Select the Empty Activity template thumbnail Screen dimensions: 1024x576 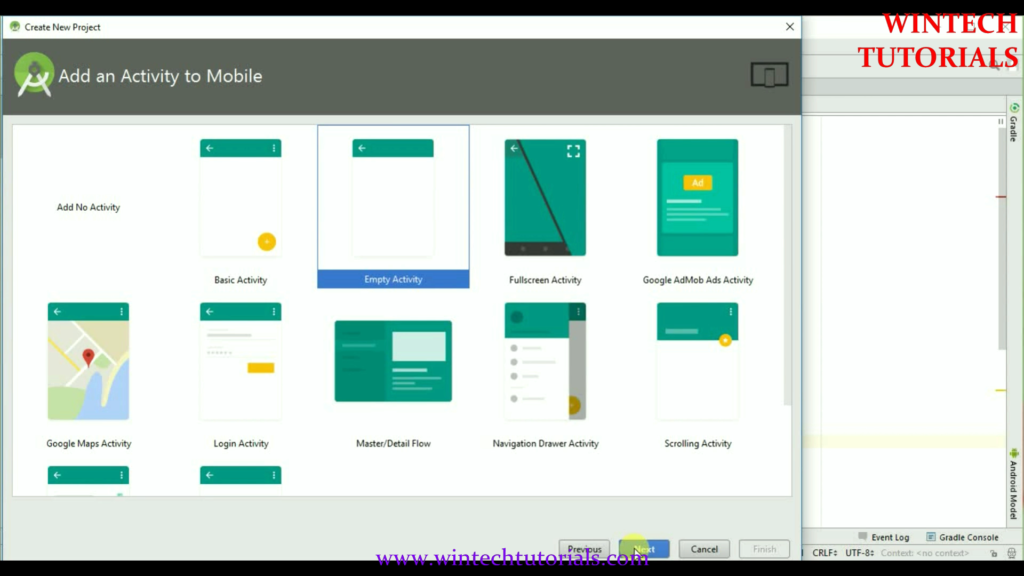click(x=392, y=197)
